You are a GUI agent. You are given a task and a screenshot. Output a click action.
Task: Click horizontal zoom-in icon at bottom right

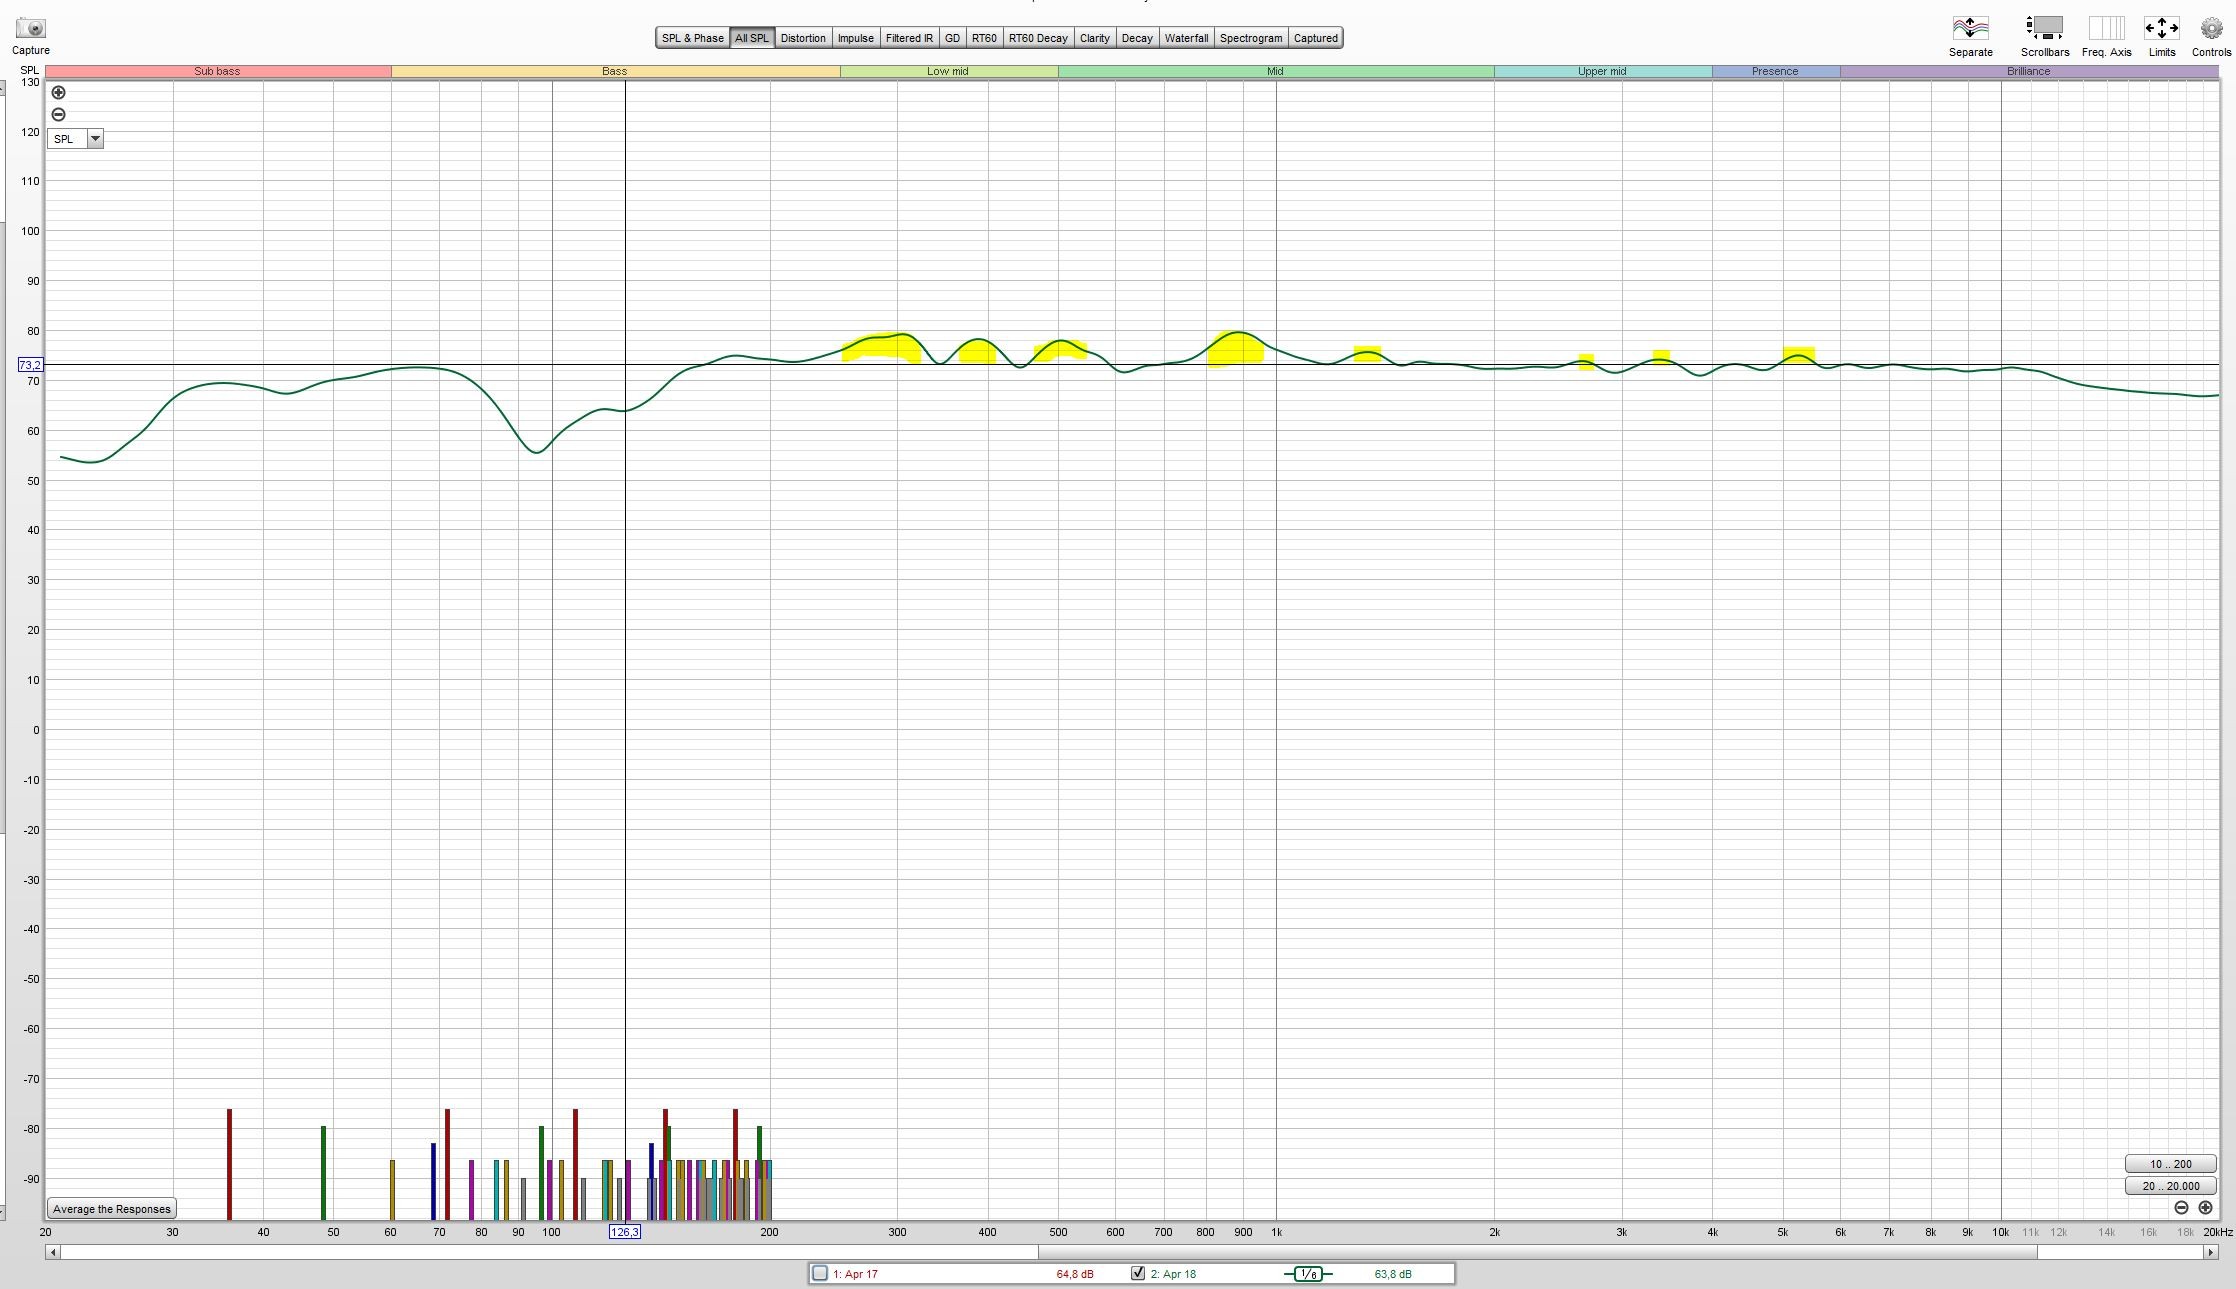2205,1208
